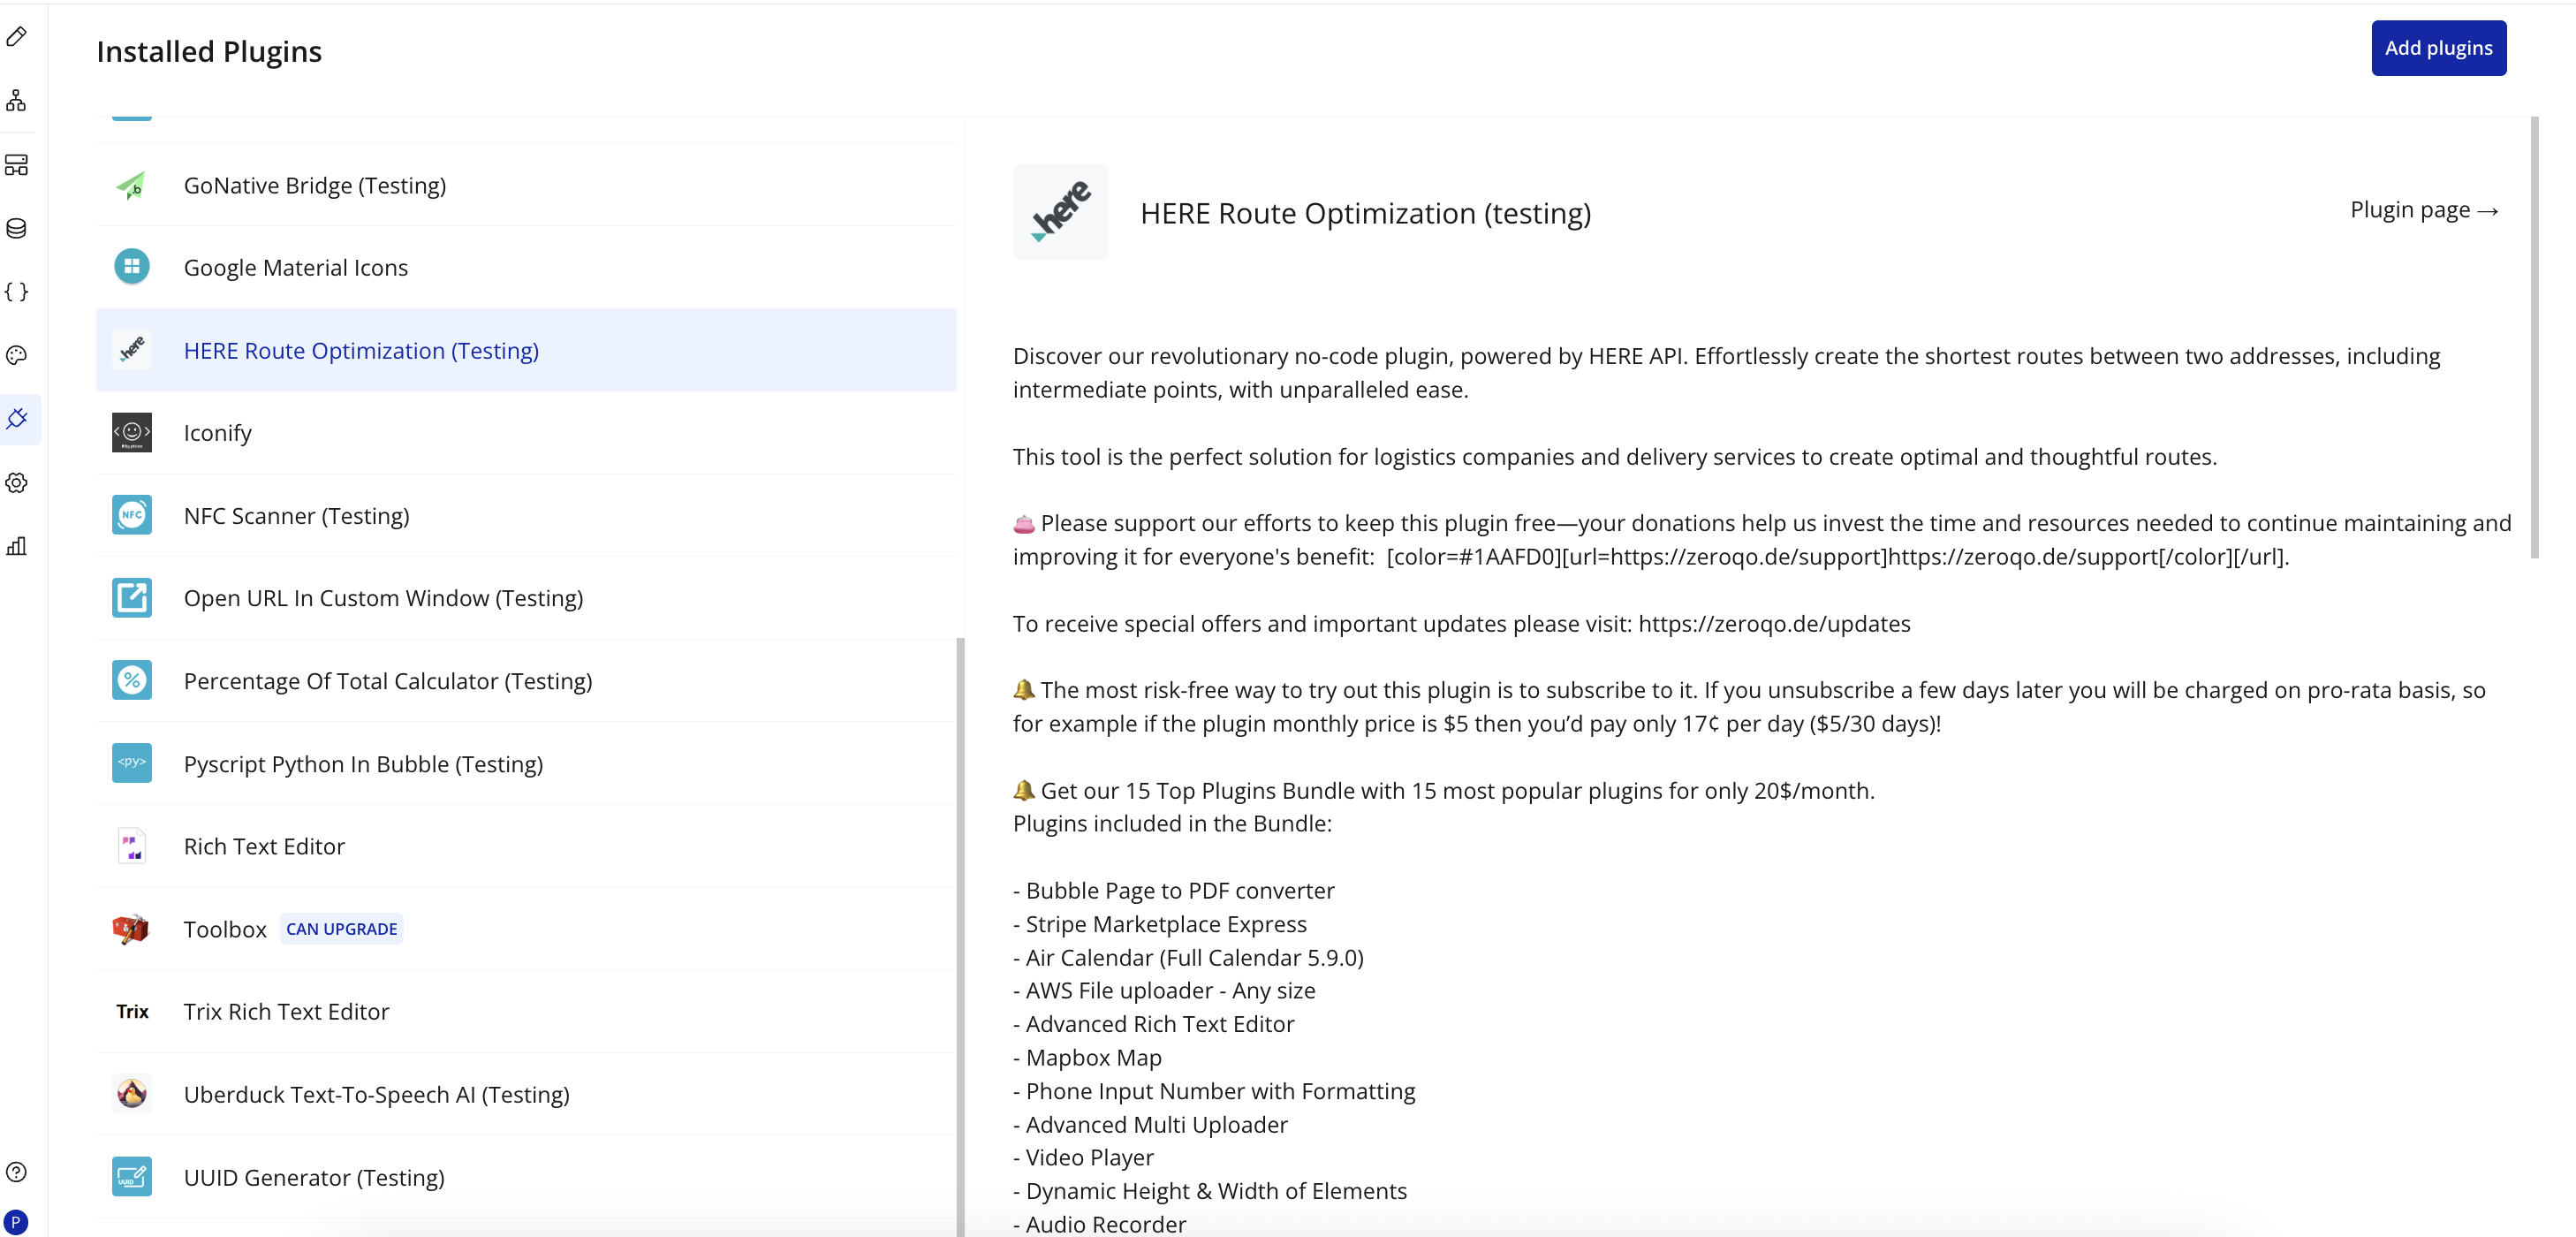Screen dimensions: 2576x1237
Task: Open the layout elements sidebar icon
Action: (x=17, y=165)
